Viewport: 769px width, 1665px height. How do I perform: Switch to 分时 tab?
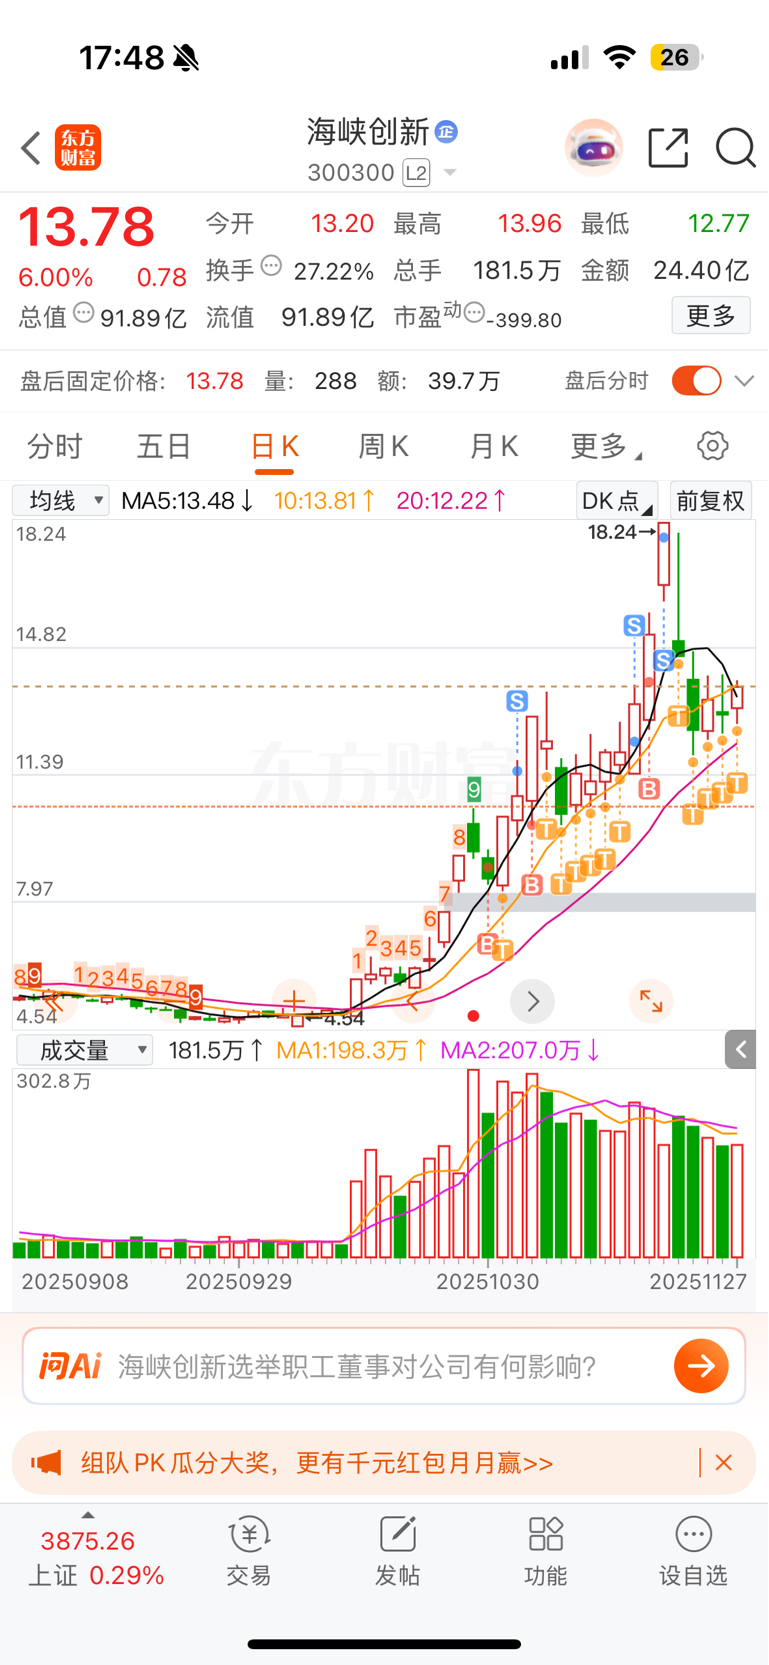(x=55, y=446)
